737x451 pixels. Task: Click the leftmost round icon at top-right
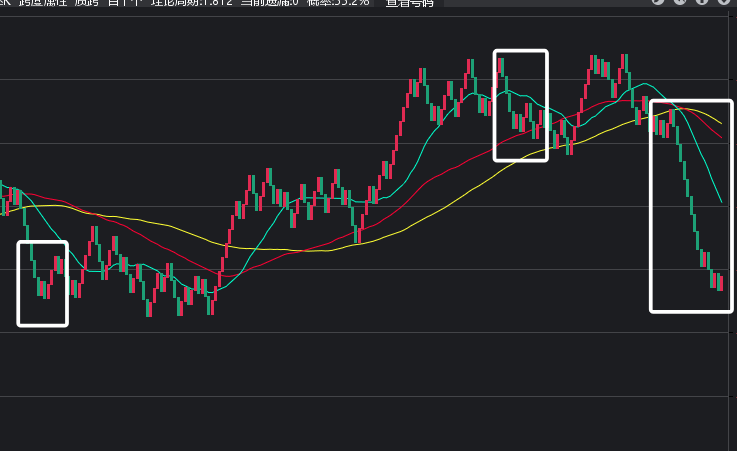pyautogui.click(x=658, y=3)
